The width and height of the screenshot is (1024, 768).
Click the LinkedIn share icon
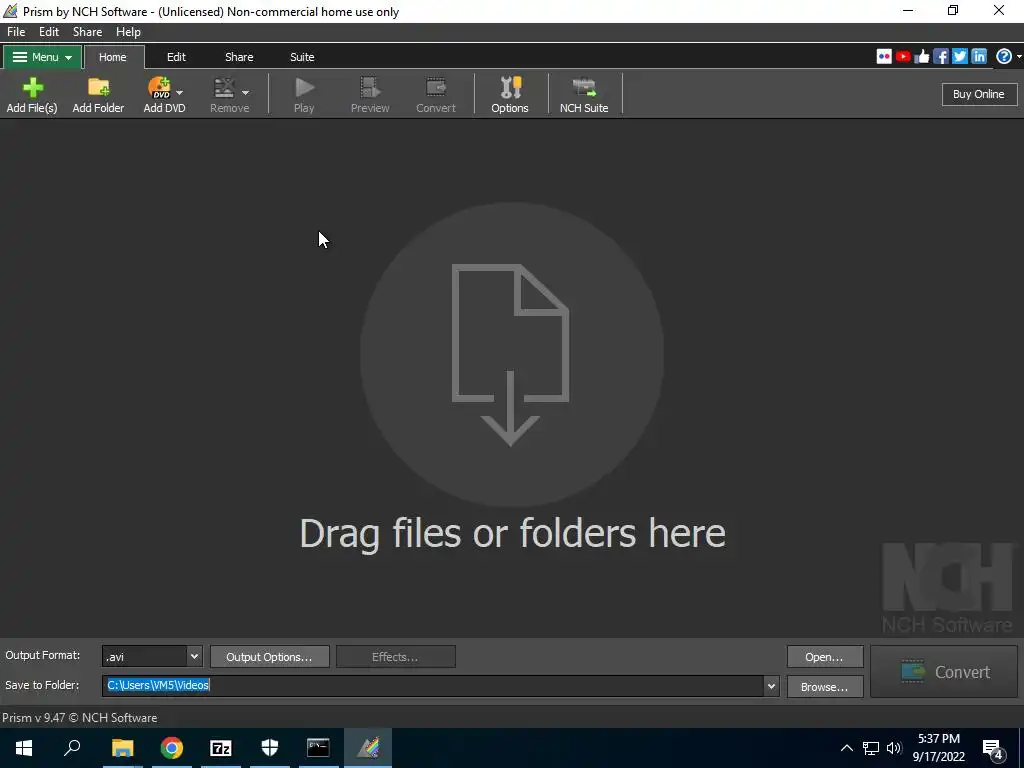click(x=979, y=57)
